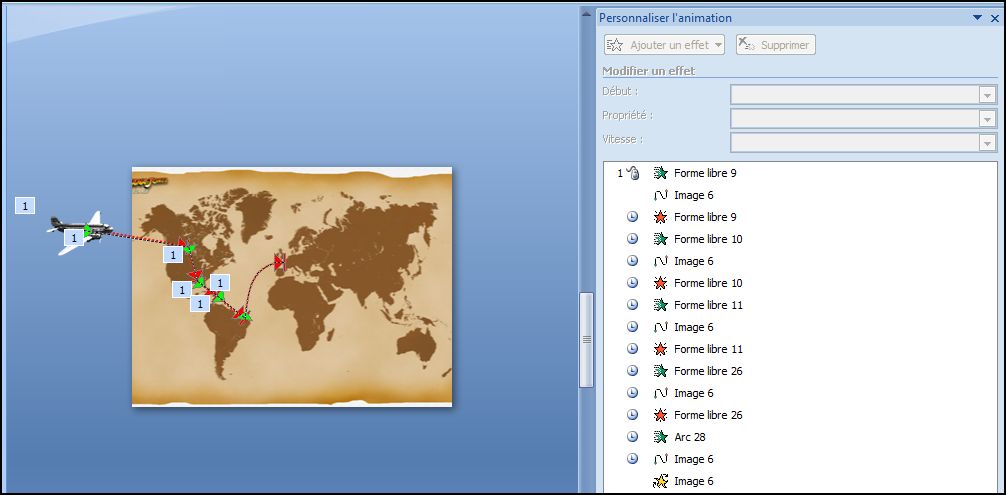This screenshot has height=495, width=1006.
Task: Select the Forme libre 26 exit row text
Action: (708, 415)
